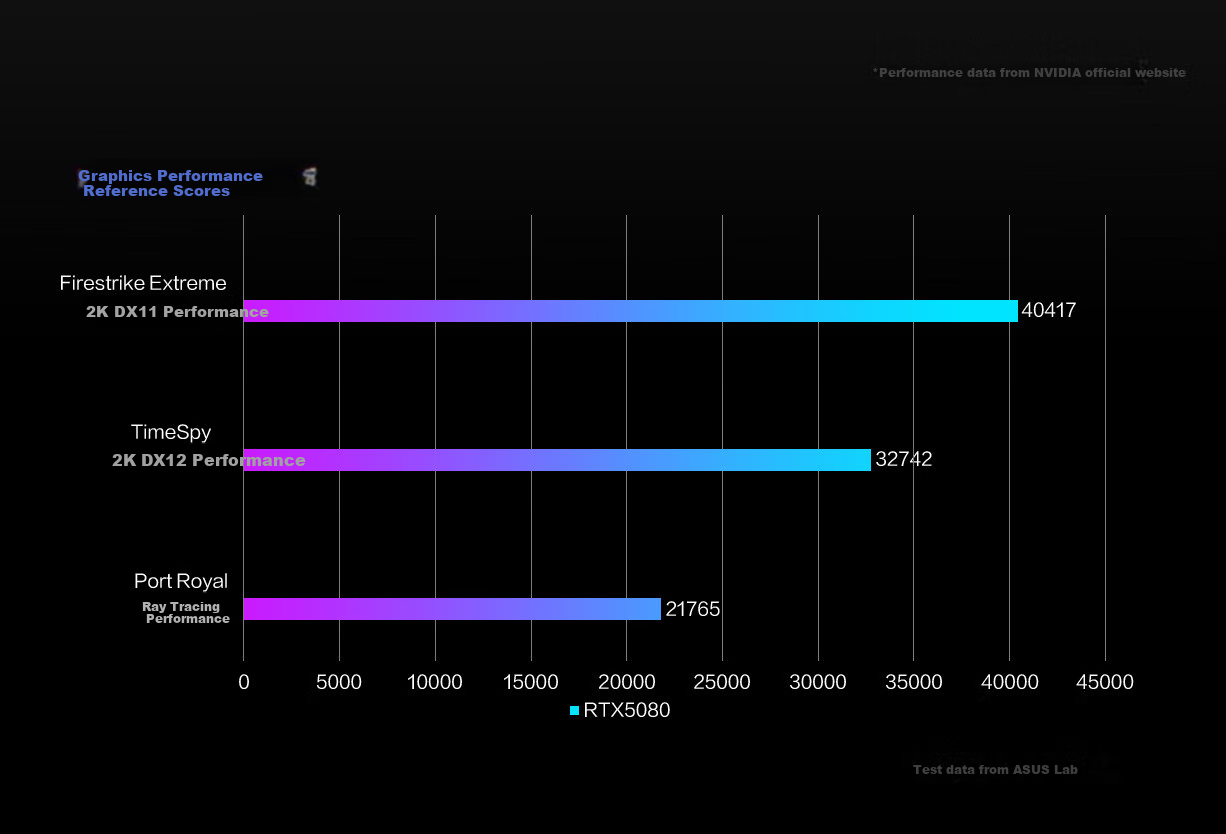Click the Test data from ASUS Lab note
Viewport: 1226px width, 834px height.
(995, 770)
